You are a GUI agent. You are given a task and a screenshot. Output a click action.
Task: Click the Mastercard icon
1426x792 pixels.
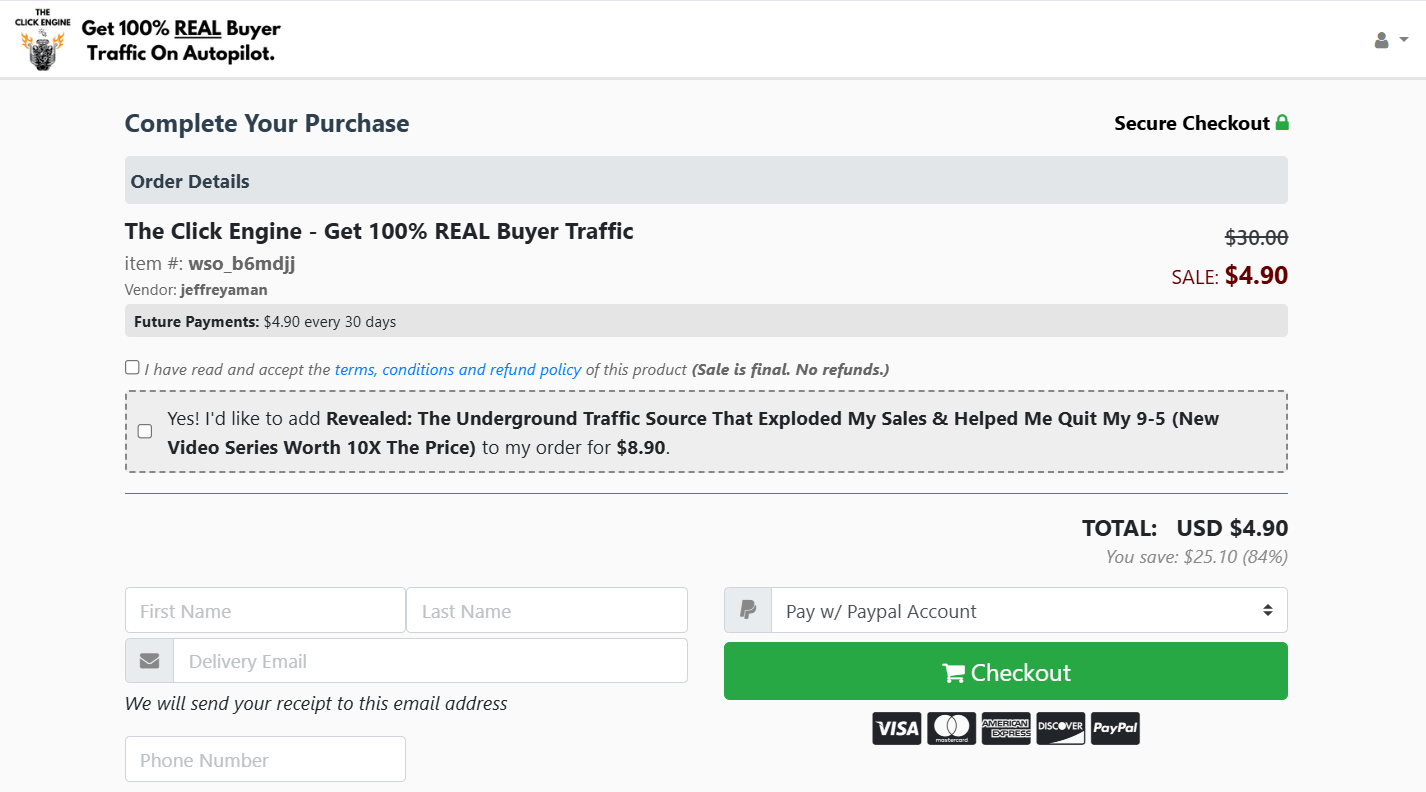tap(951, 728)
